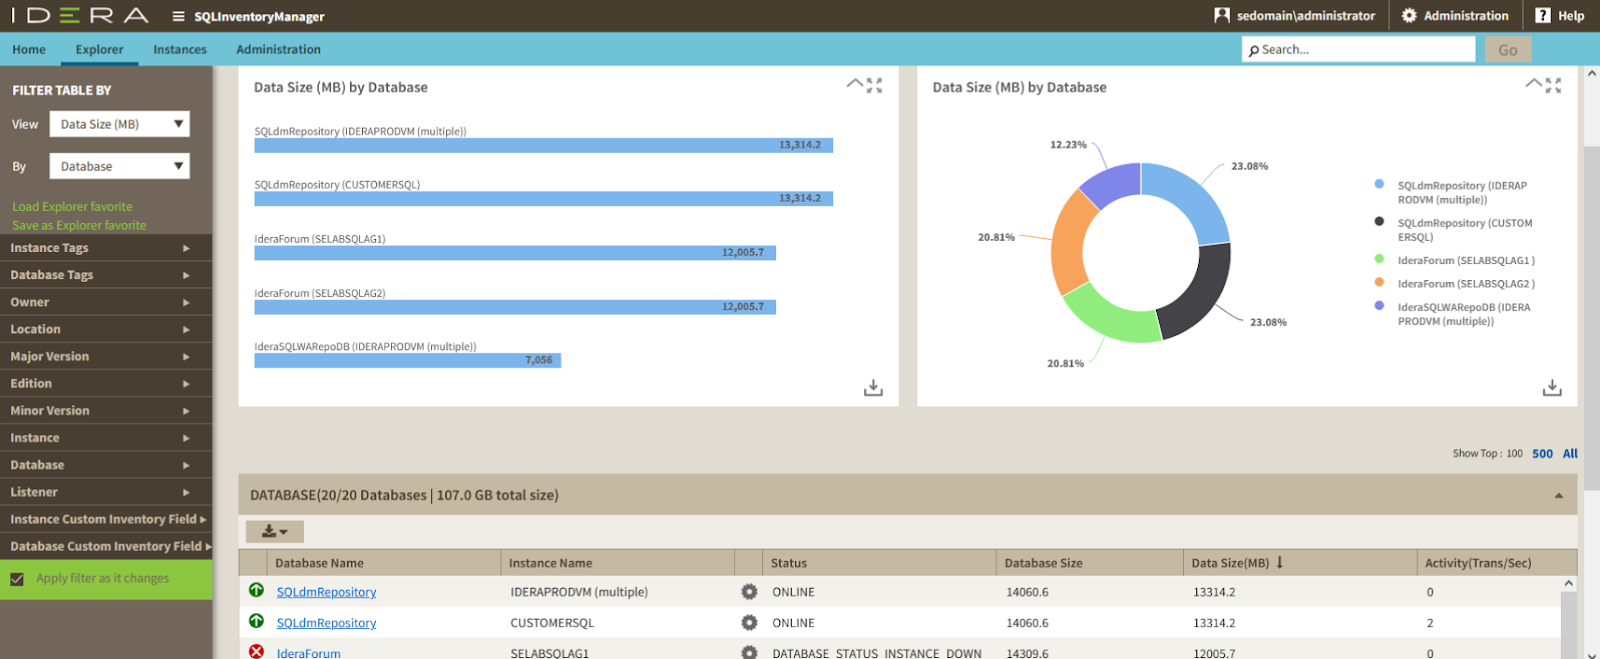Switch to the Instances tab
This screenshot has height=659, width=1600.
(x=180, y=49)
